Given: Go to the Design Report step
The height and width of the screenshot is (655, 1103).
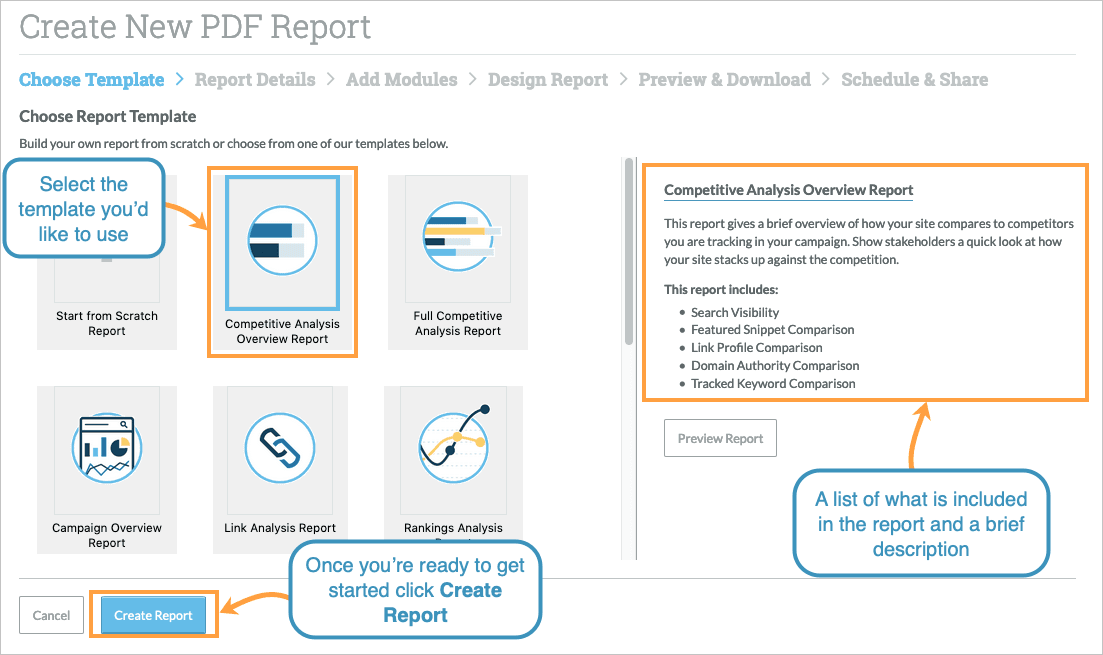Looking at the screenshot, I should [548, 79].
